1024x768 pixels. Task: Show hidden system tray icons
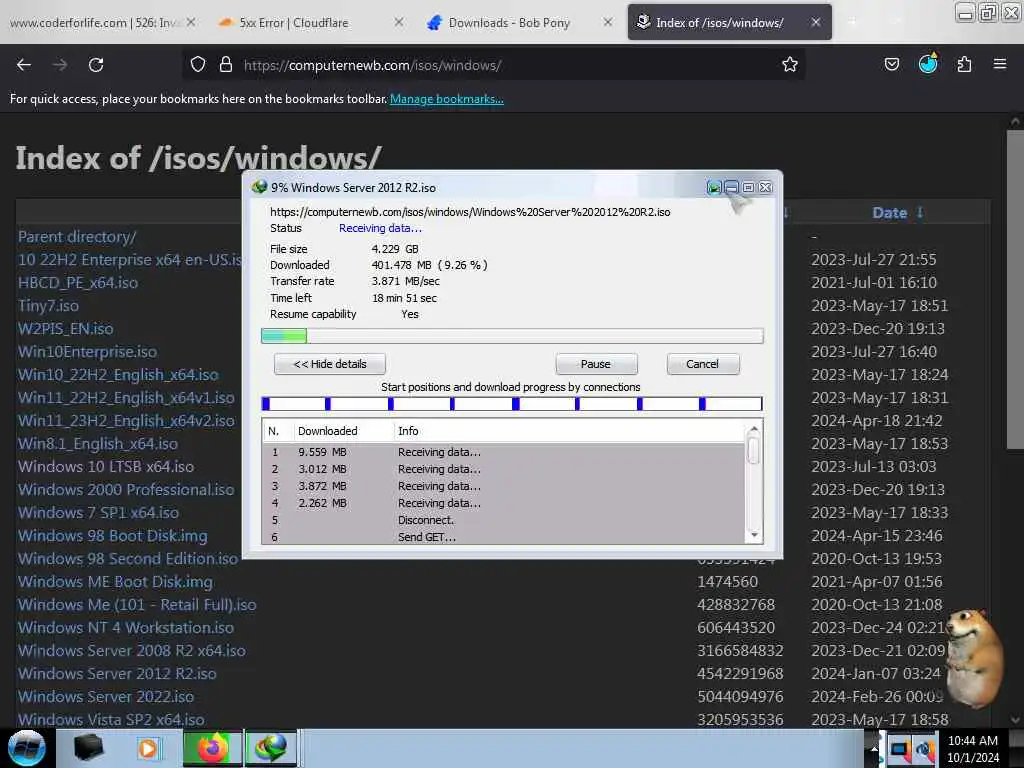pos(874,749)
